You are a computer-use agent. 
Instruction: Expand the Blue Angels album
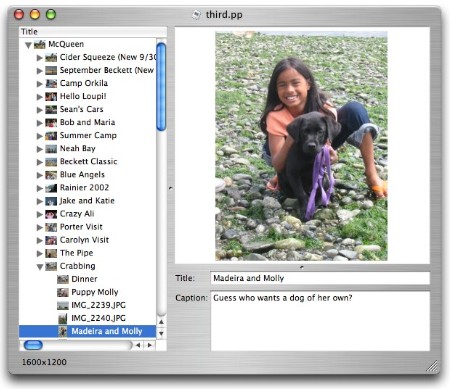click(39, 175)
